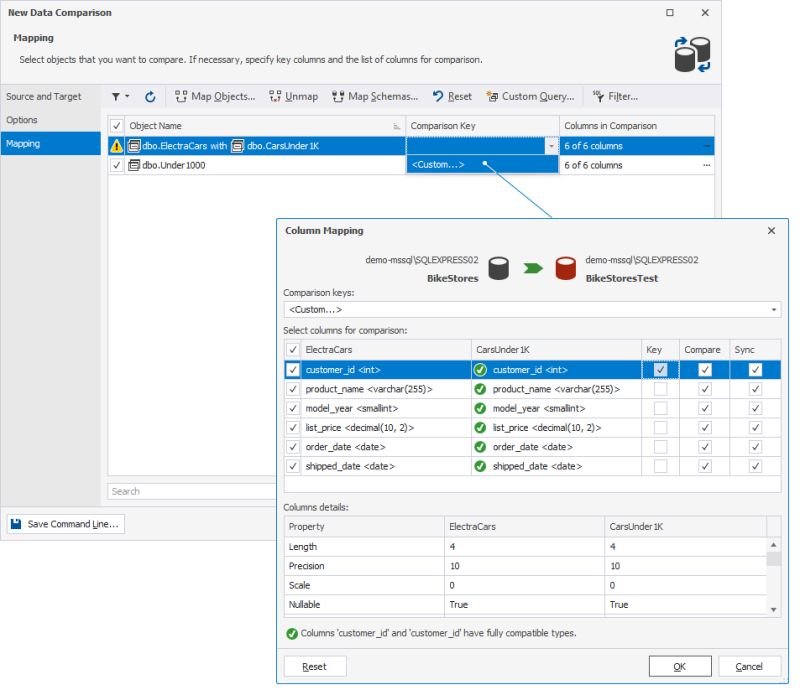This screenshot has height=690, width=800.
Task: Select Source and Target in the left pane
Action: tap(46, 96)
